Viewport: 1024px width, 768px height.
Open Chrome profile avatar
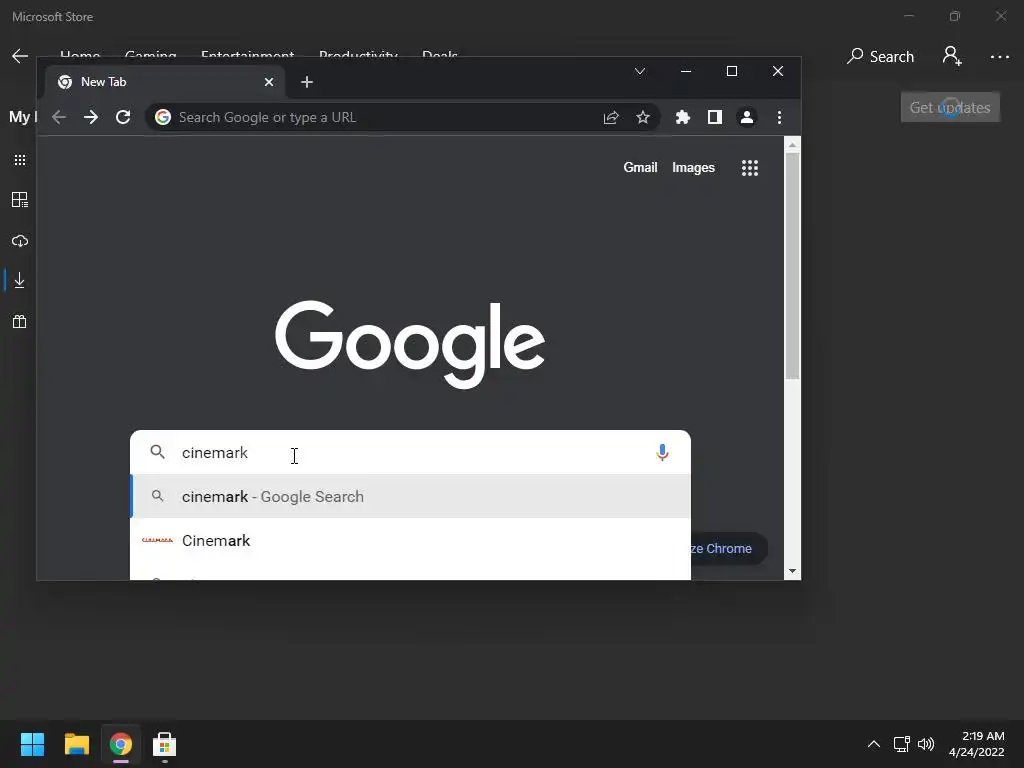(746, 117)
